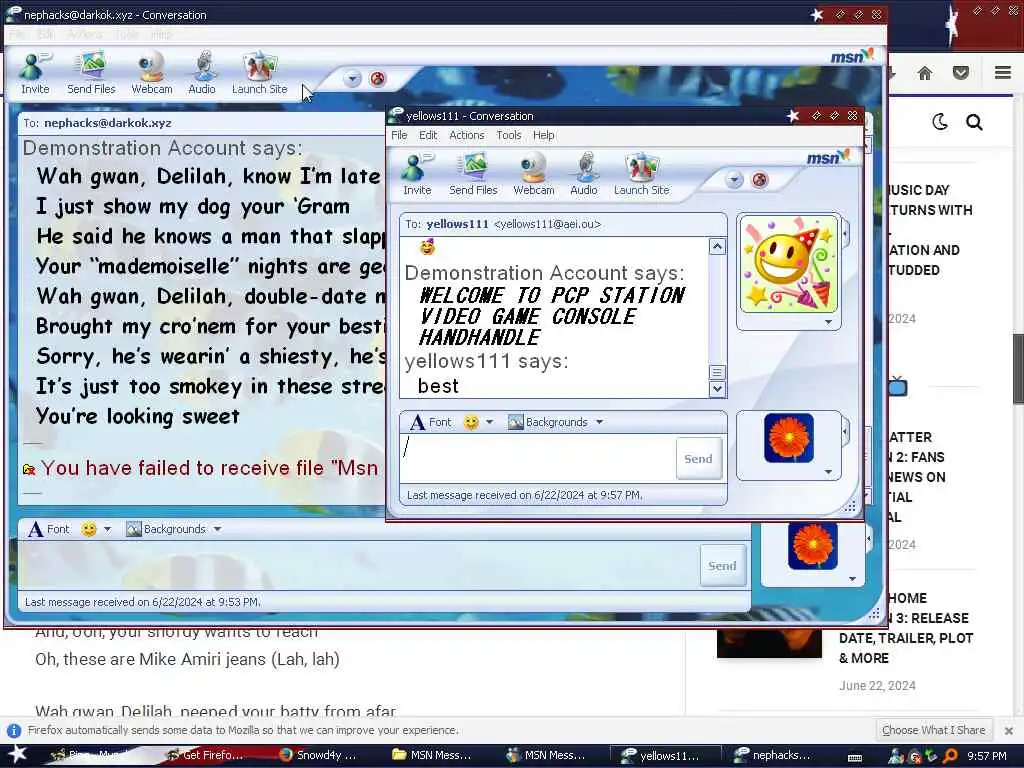Click block contact icon in yellows111 toolbar

click(x=760, y=180)
